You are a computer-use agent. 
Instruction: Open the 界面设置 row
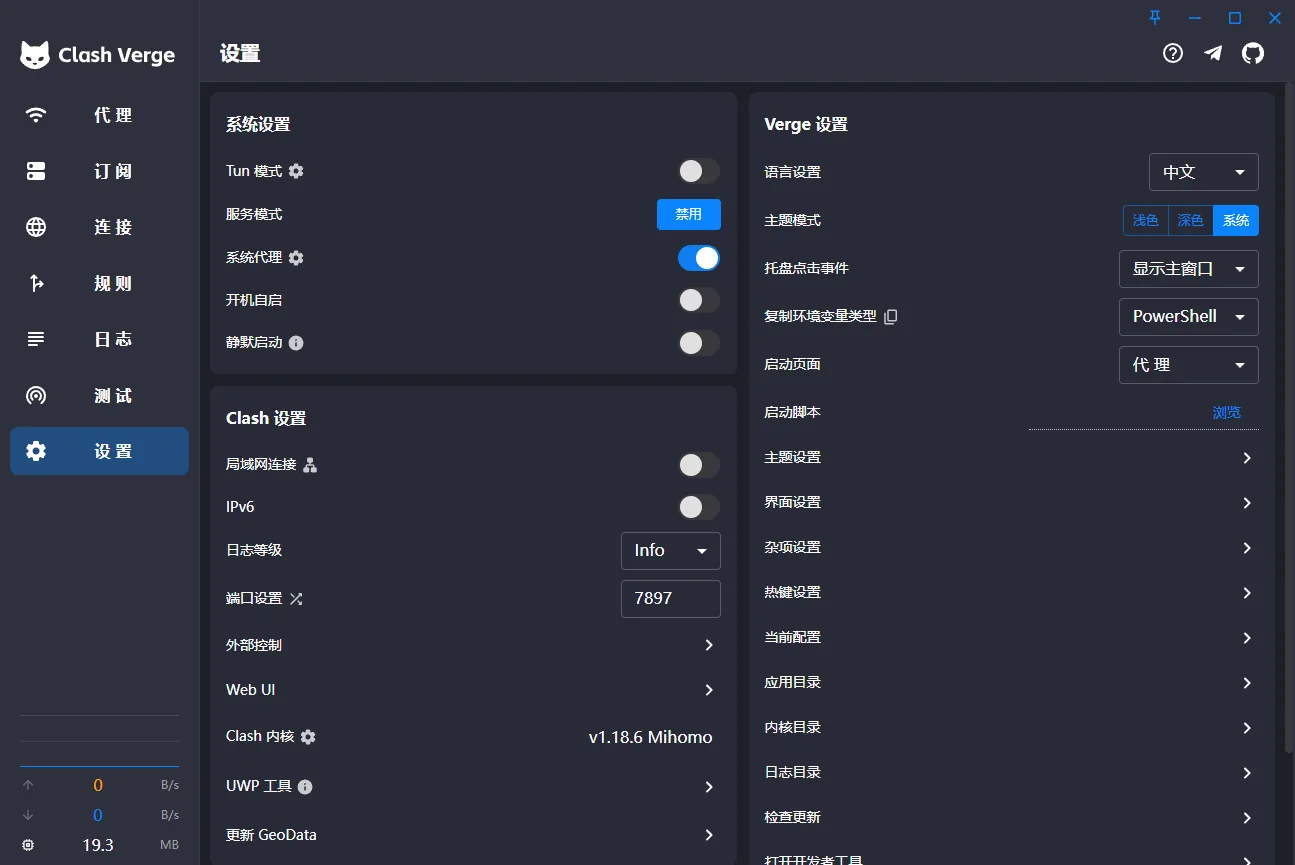(1011, 502)
